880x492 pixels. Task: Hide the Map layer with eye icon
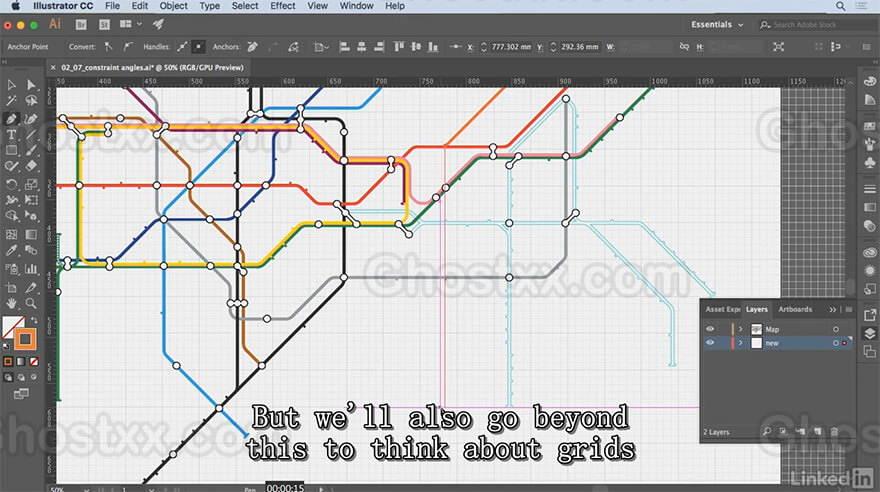coord(710,329)
